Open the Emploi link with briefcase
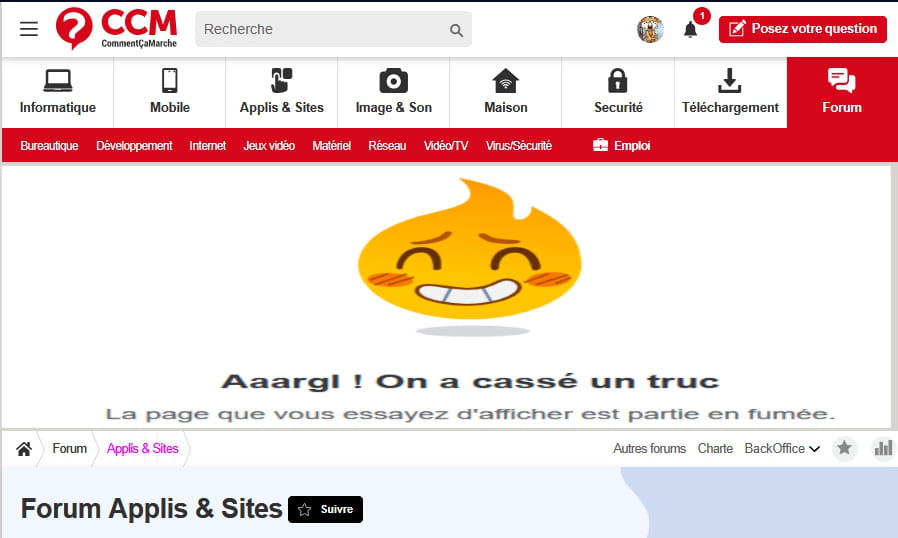Viewport: 898px width, 538px height. click(621, 145)
